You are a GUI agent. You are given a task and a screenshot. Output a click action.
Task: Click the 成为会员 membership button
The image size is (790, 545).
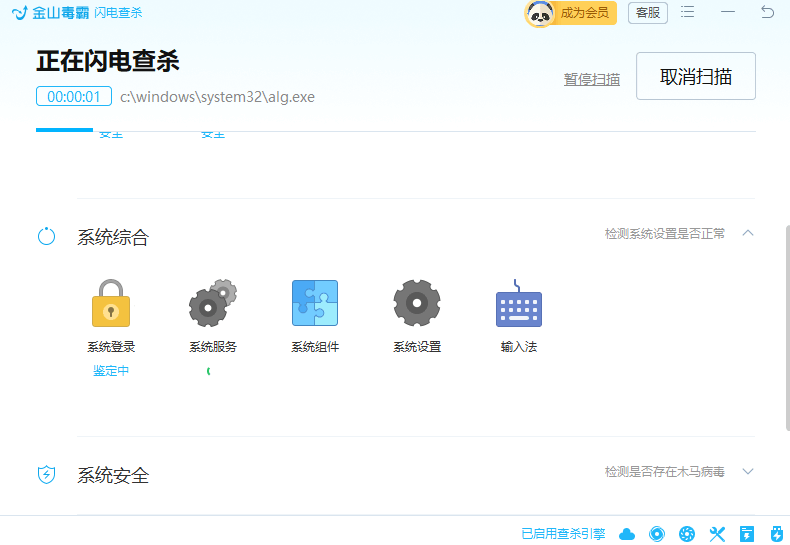point(584,13)
